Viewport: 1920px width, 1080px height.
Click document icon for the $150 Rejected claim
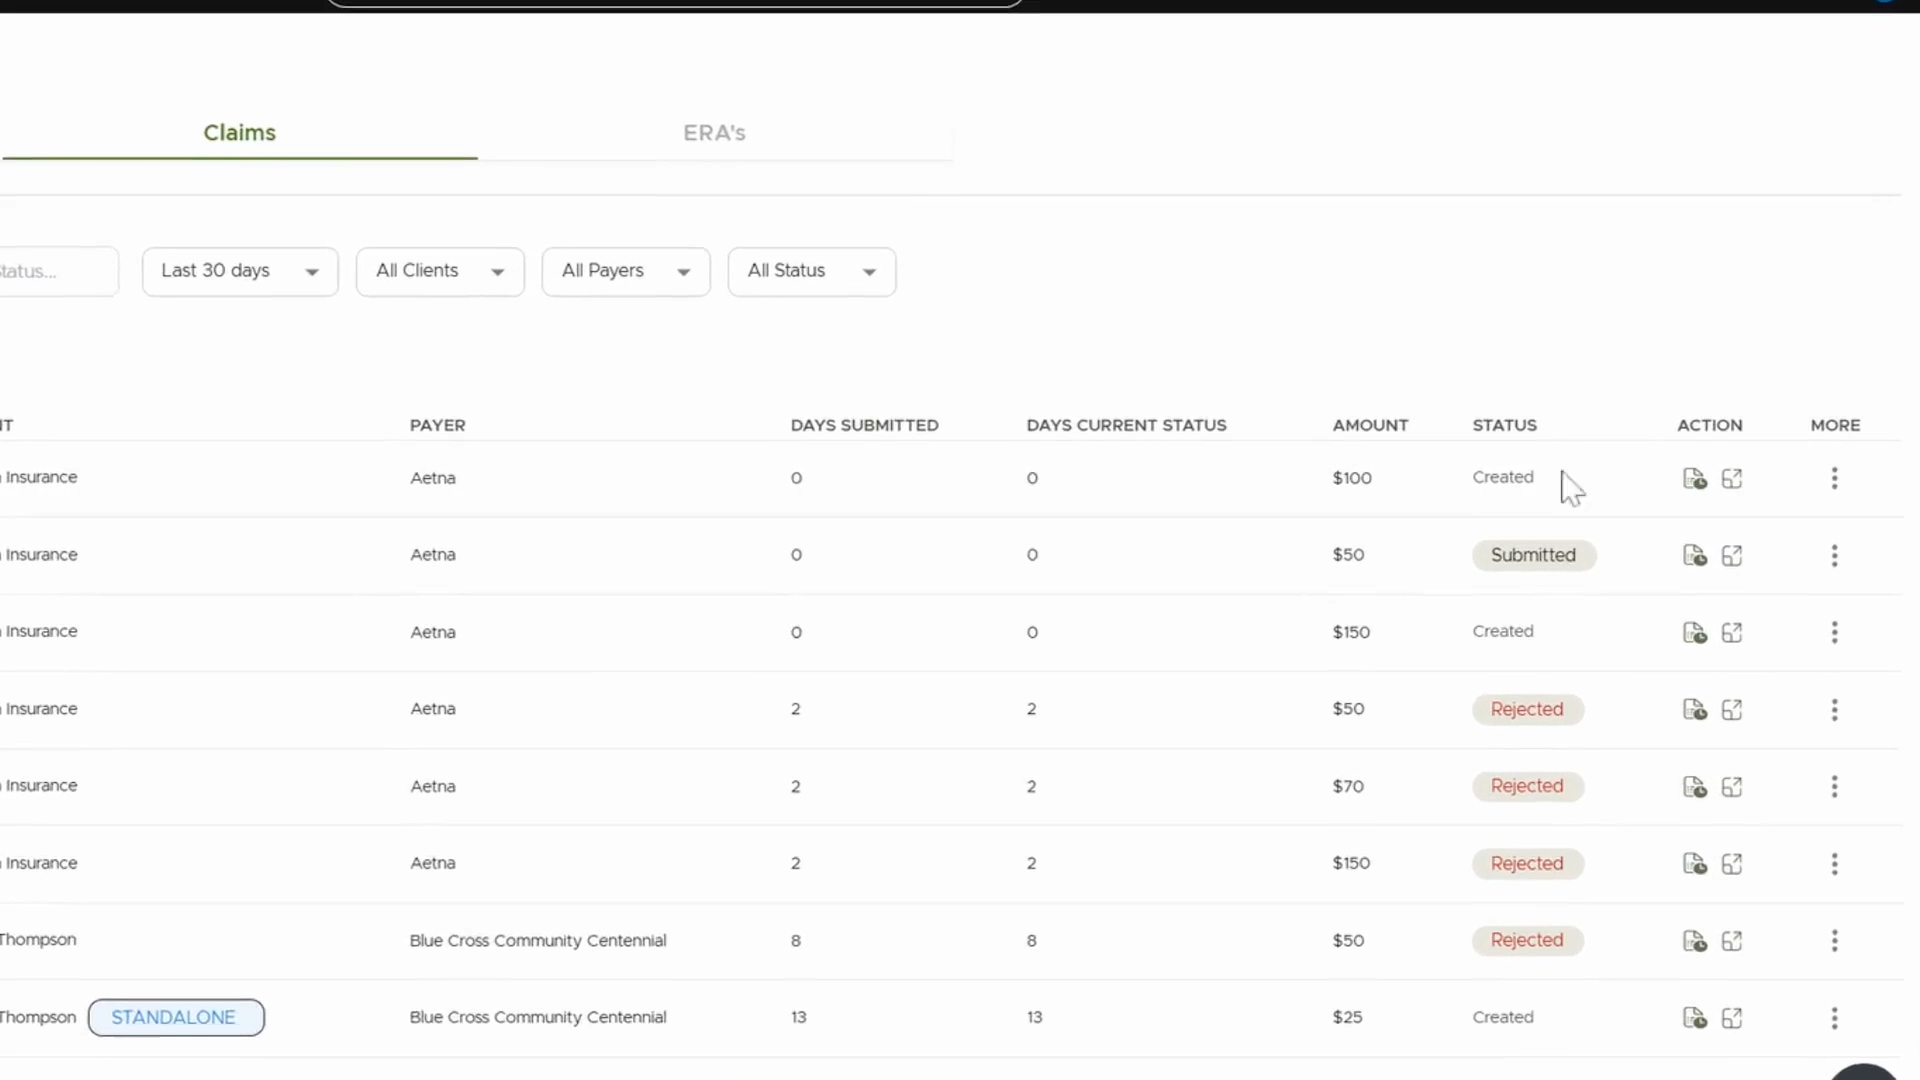1694,864
